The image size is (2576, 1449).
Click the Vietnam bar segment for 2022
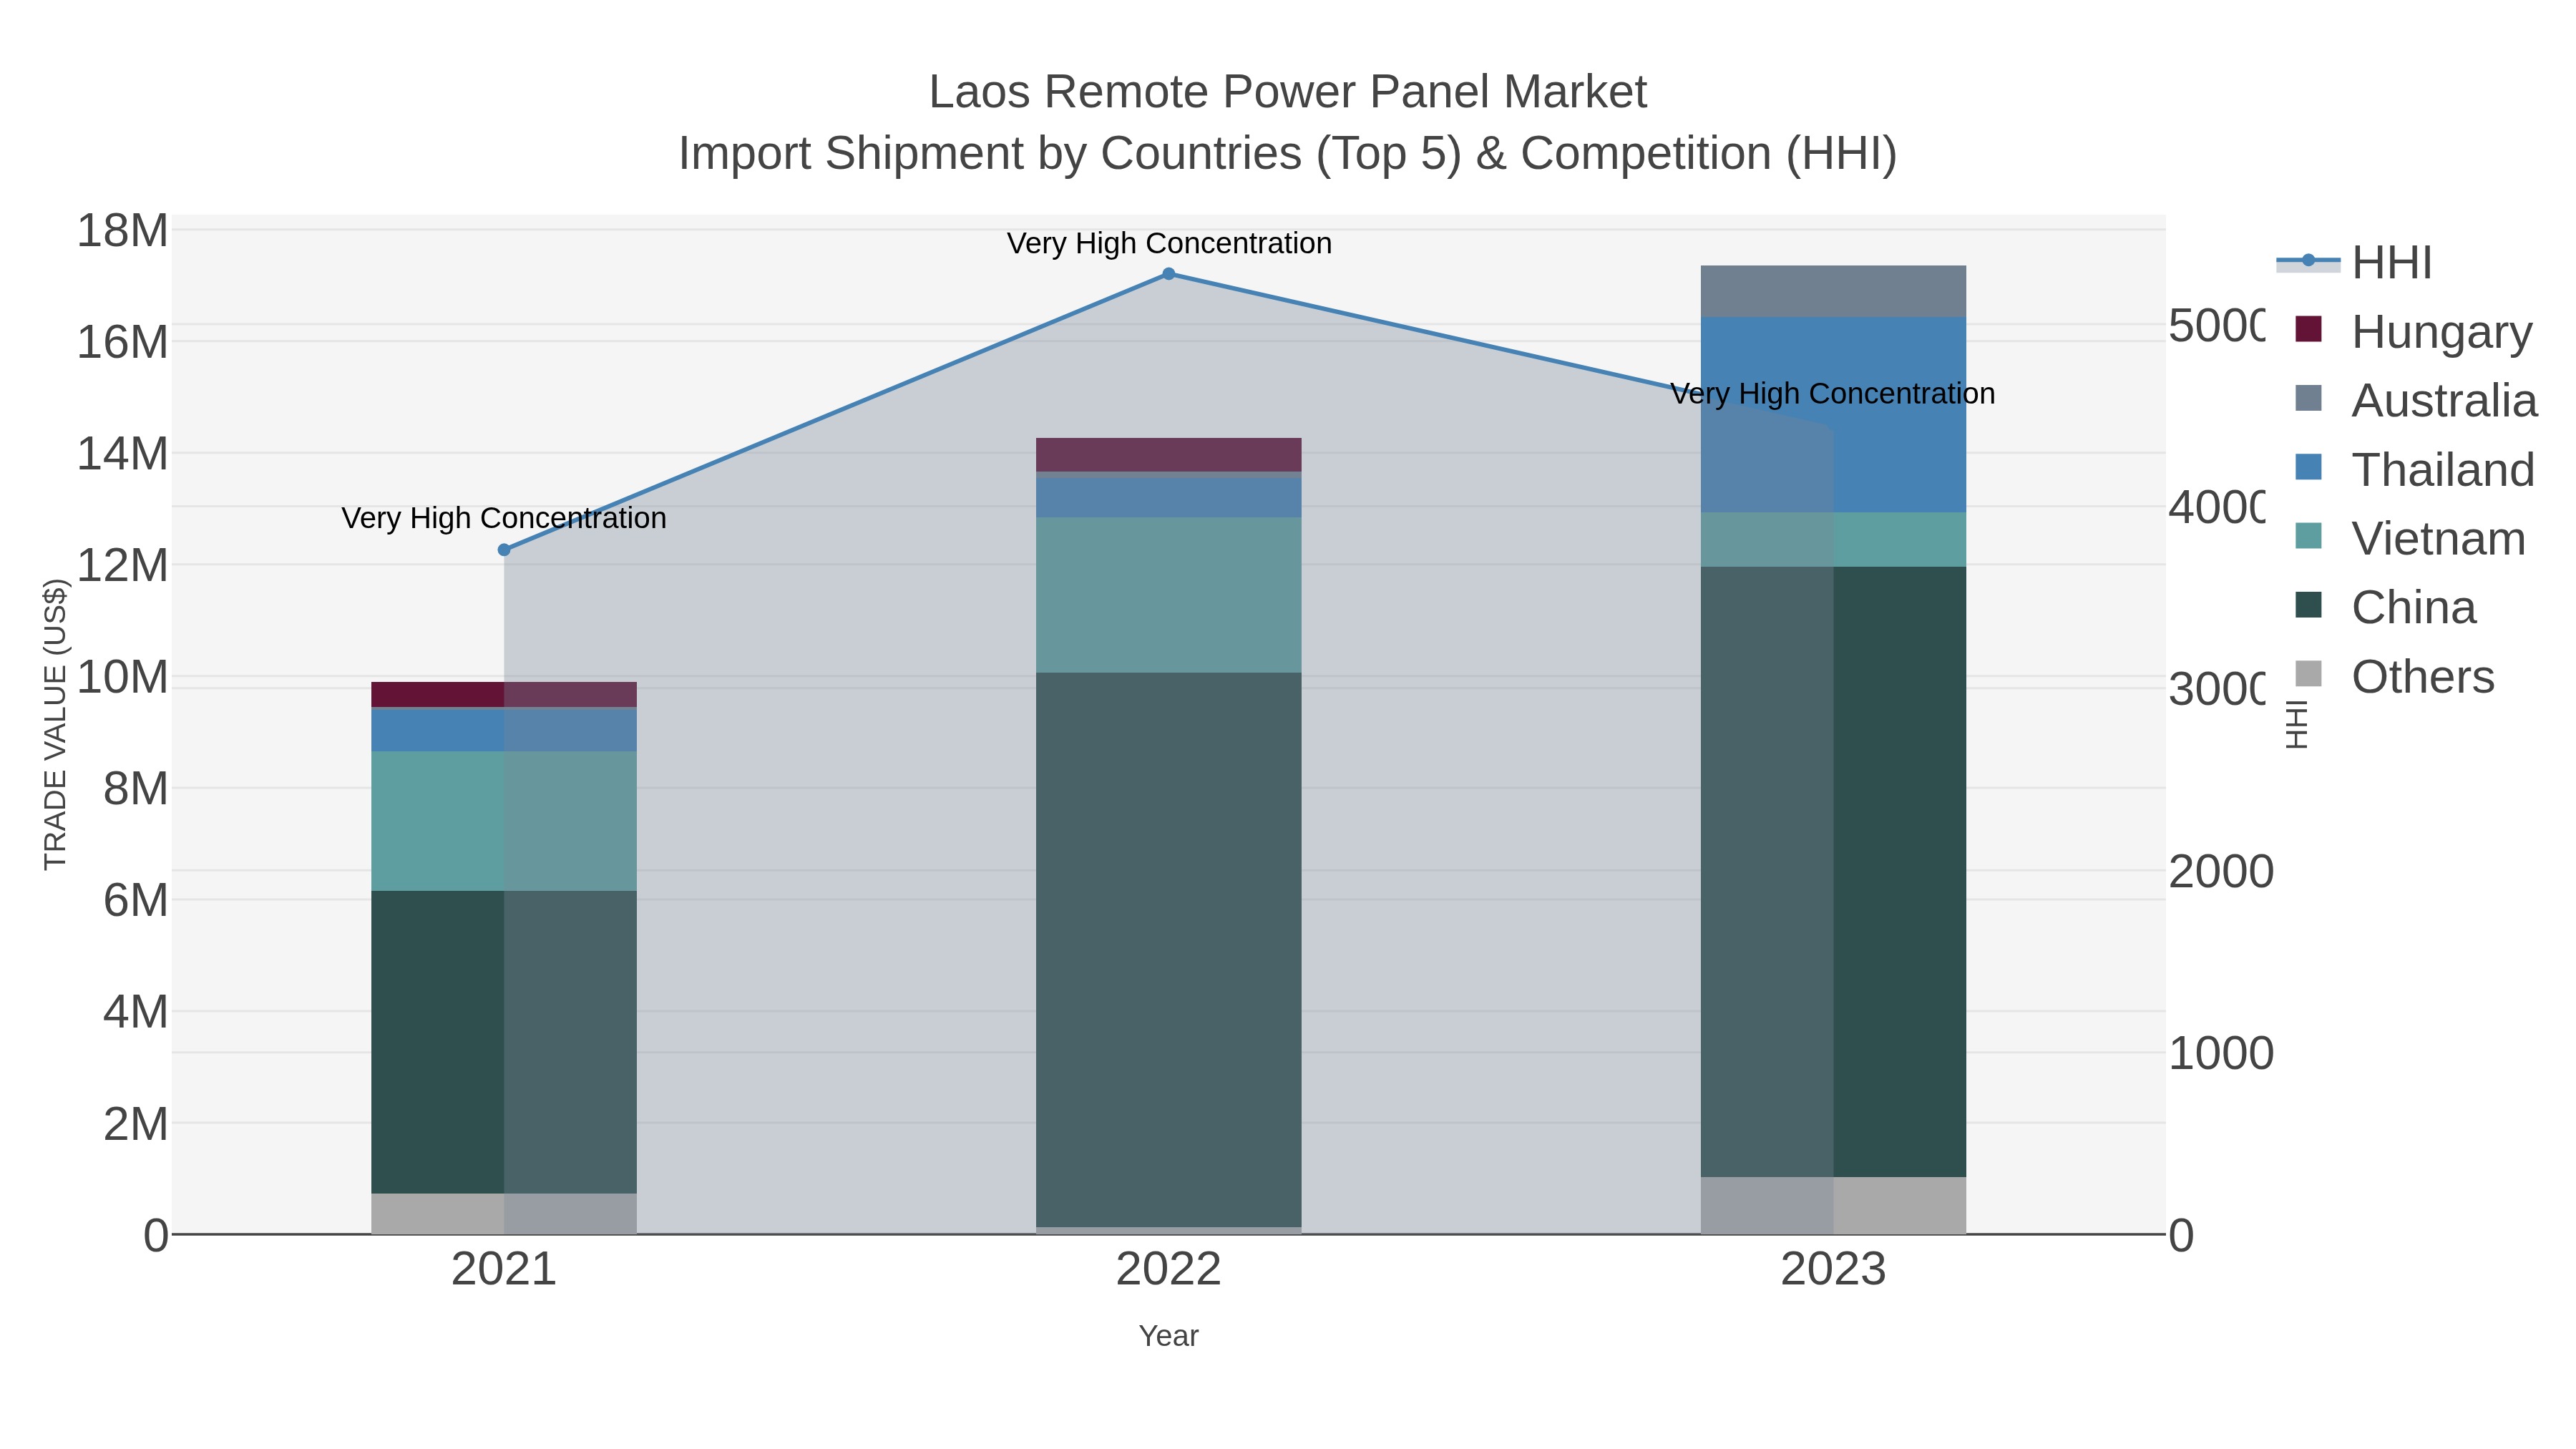1168,595
